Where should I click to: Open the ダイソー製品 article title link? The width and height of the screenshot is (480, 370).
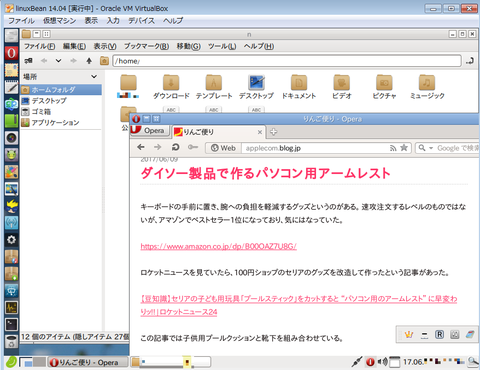[265, 173]
